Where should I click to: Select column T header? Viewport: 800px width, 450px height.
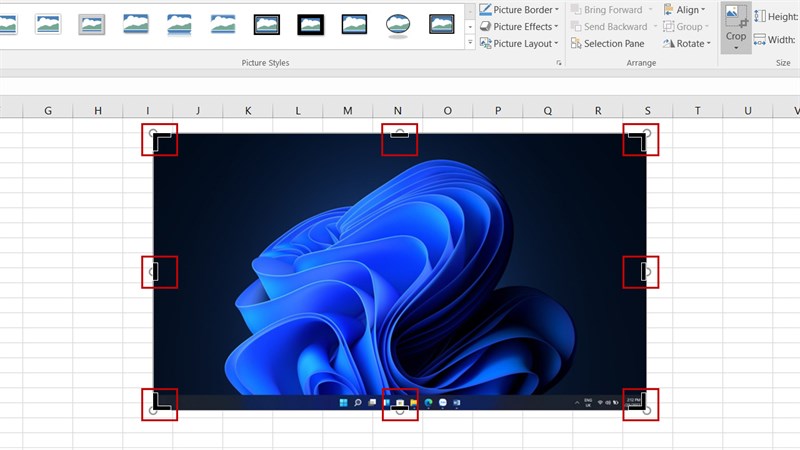(698, 111)
